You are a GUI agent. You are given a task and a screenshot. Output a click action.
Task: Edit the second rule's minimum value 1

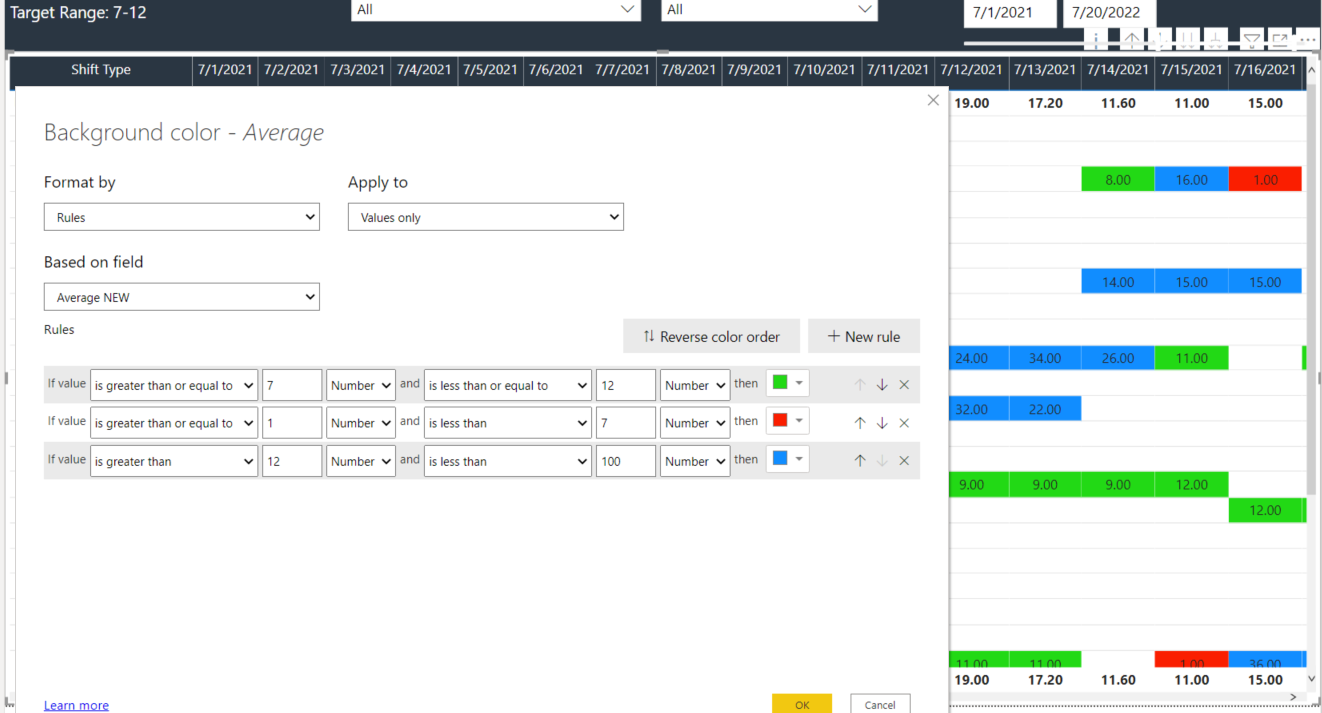point(292,423)
